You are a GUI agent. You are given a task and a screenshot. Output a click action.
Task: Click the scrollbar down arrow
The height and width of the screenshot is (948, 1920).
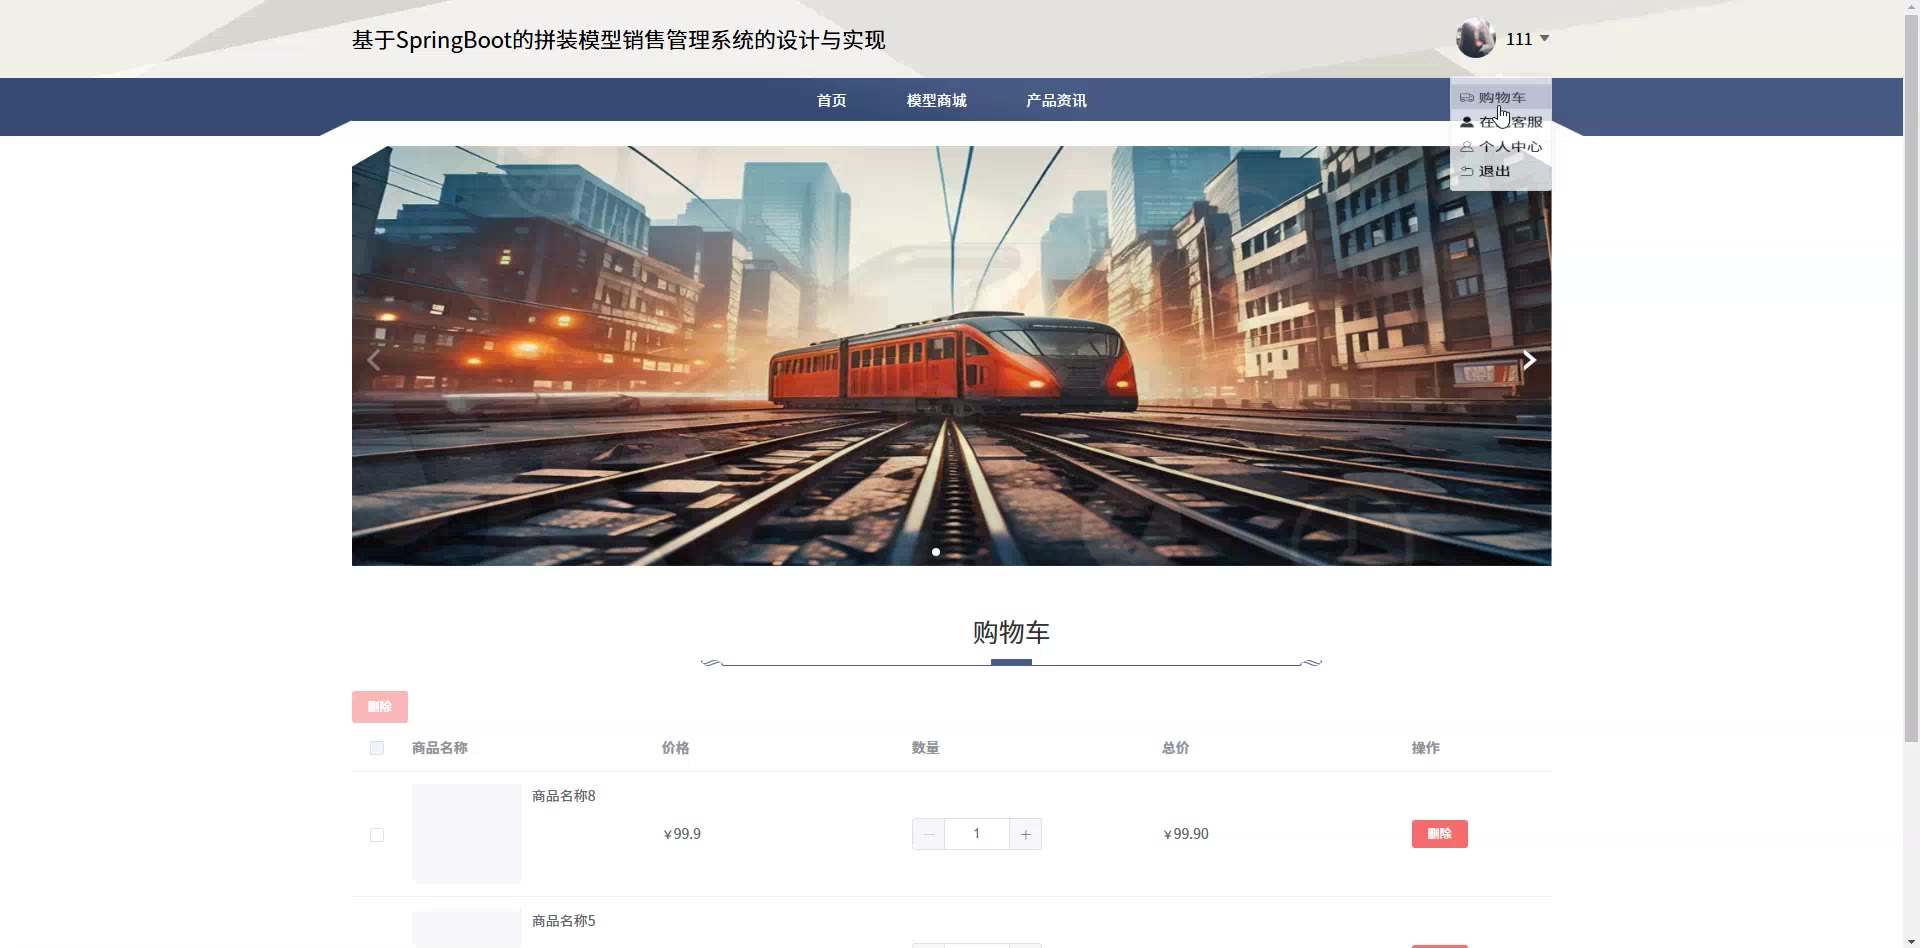tap(1911, 941)
